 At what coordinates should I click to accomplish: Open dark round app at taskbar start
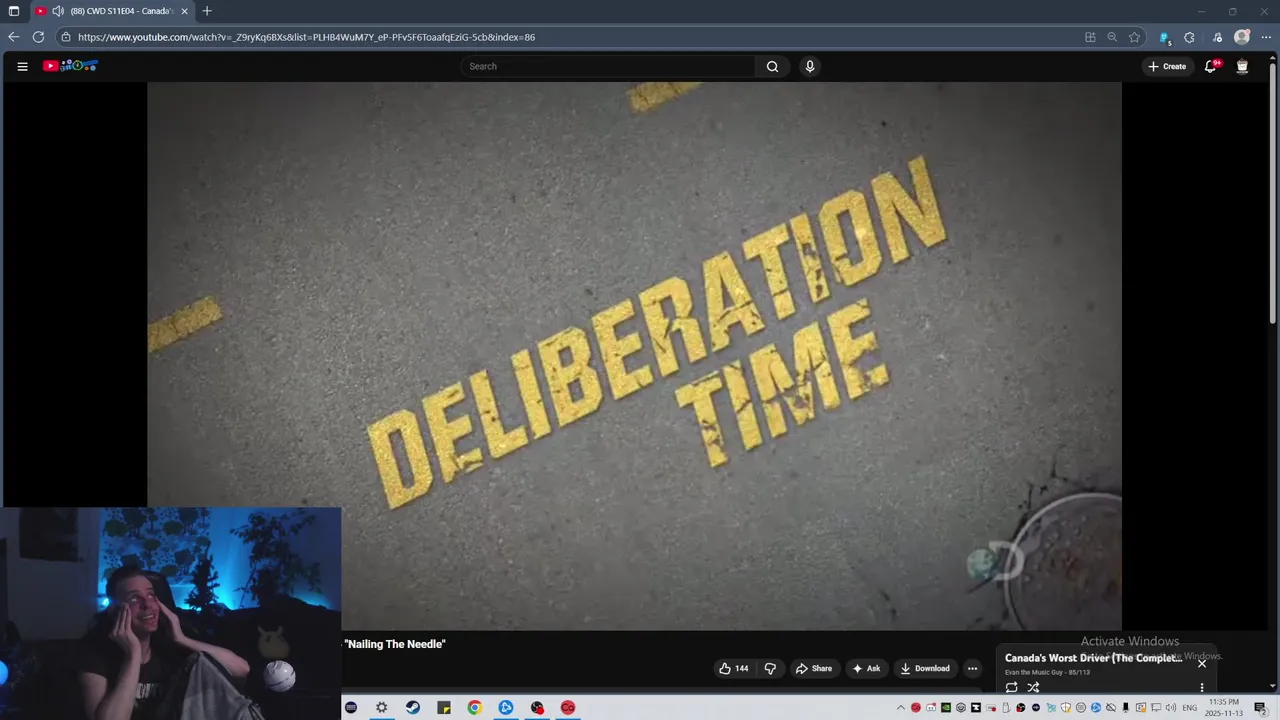tap(351, 707)
